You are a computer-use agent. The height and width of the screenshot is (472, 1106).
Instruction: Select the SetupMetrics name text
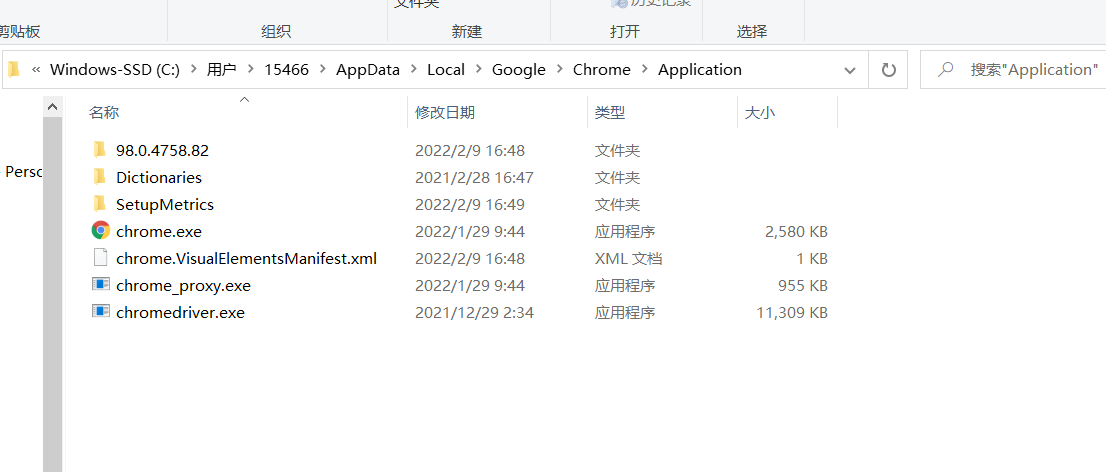coord(165,205)
